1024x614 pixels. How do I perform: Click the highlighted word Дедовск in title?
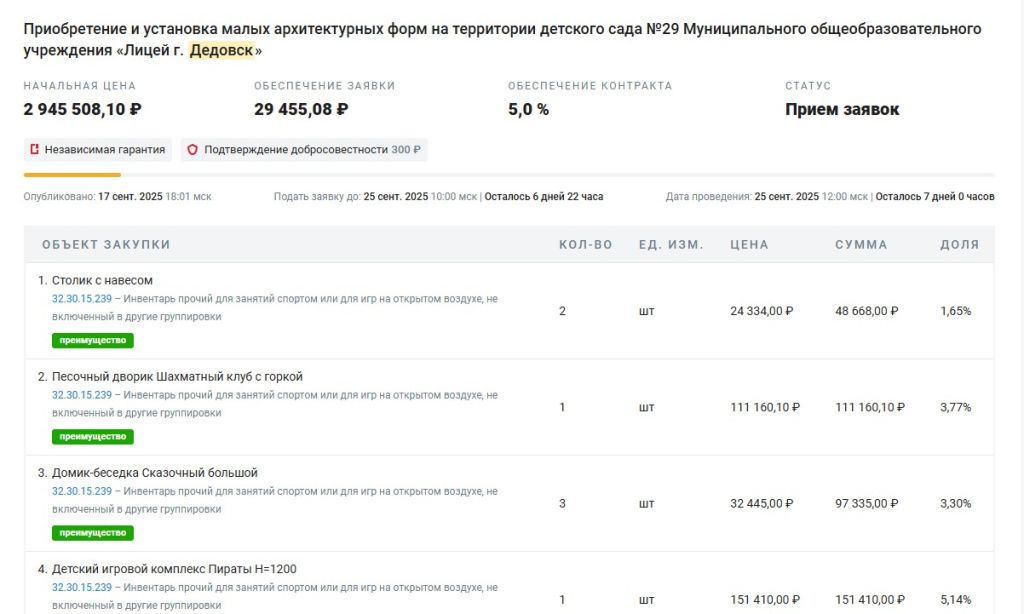[221, 51]
